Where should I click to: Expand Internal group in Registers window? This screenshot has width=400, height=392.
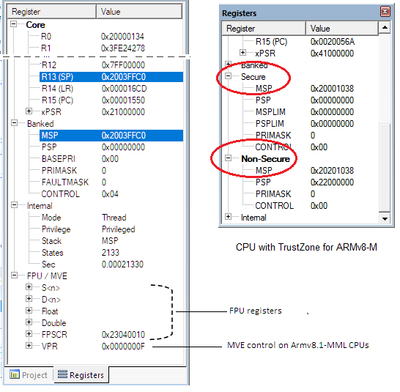pyautogui.click(x=228, y=217)
